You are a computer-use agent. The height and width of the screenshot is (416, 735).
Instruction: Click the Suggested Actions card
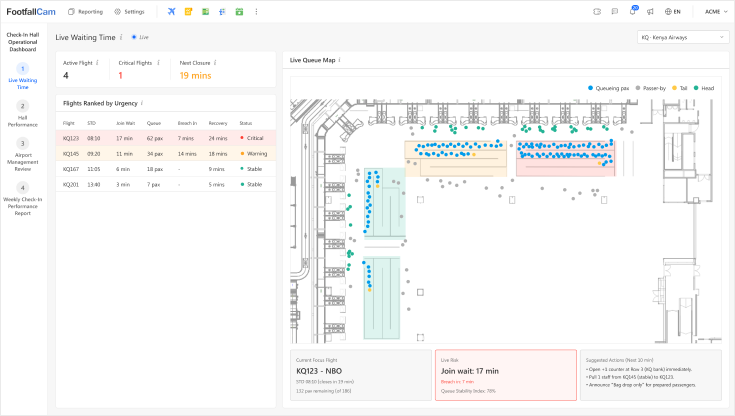click(651, 375)
